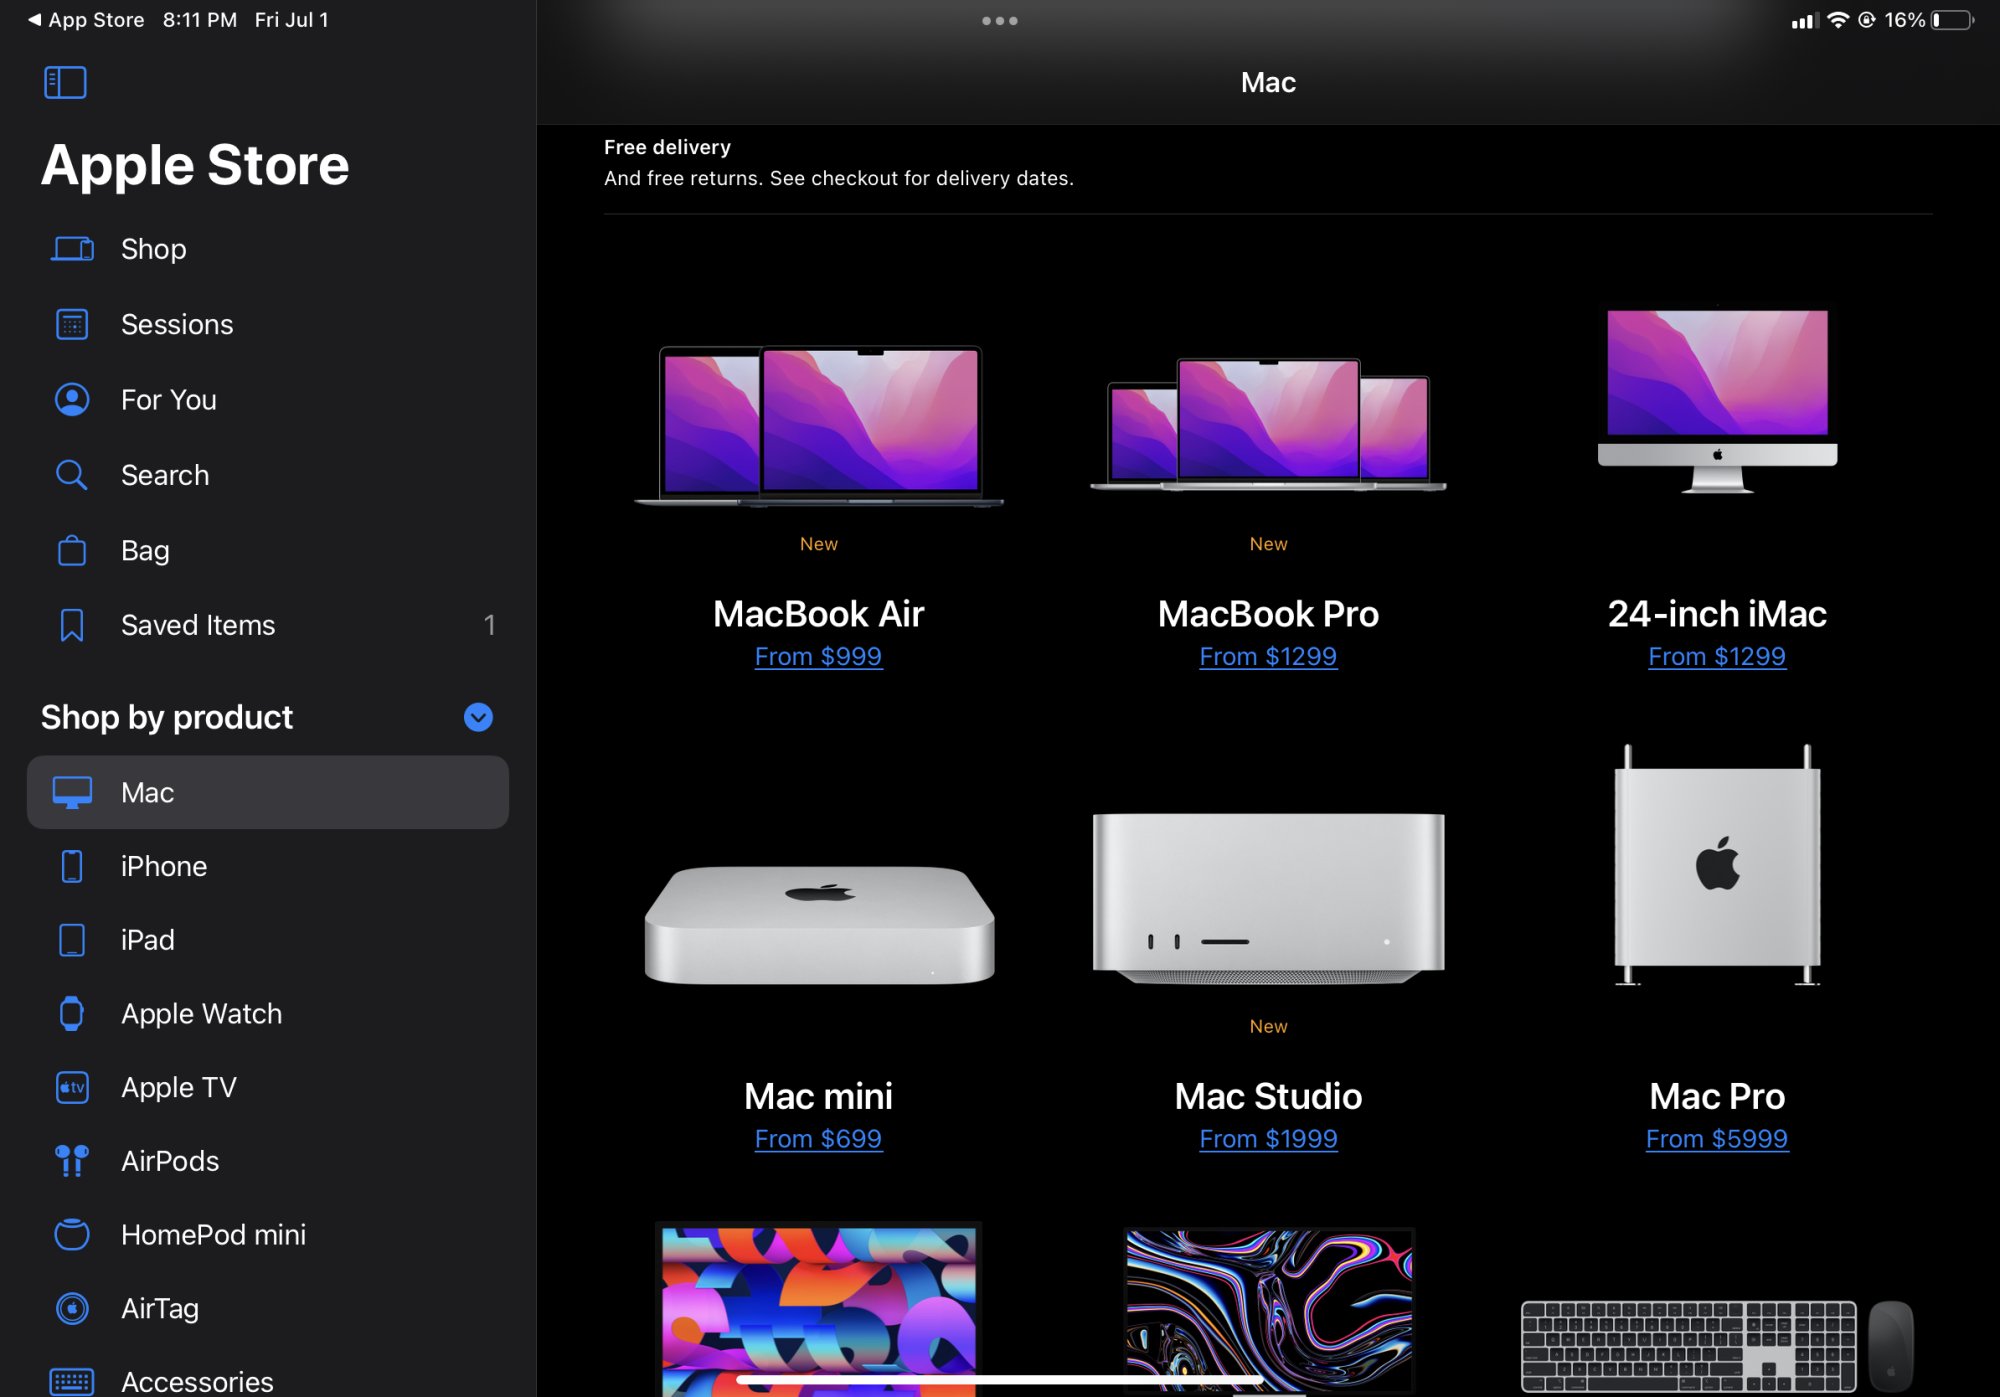
Task: Toggle the sidebar panel icon
Action: (x=65, y=82)
